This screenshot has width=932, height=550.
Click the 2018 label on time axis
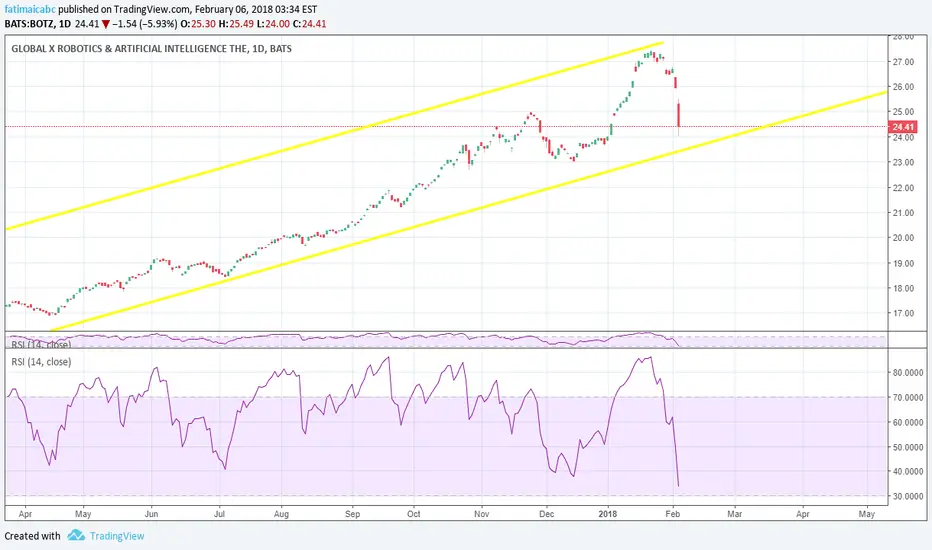tap(607, 514)
